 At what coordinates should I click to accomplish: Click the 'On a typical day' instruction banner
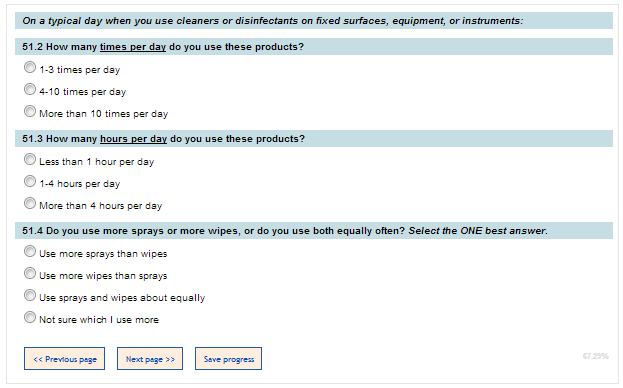314,21
